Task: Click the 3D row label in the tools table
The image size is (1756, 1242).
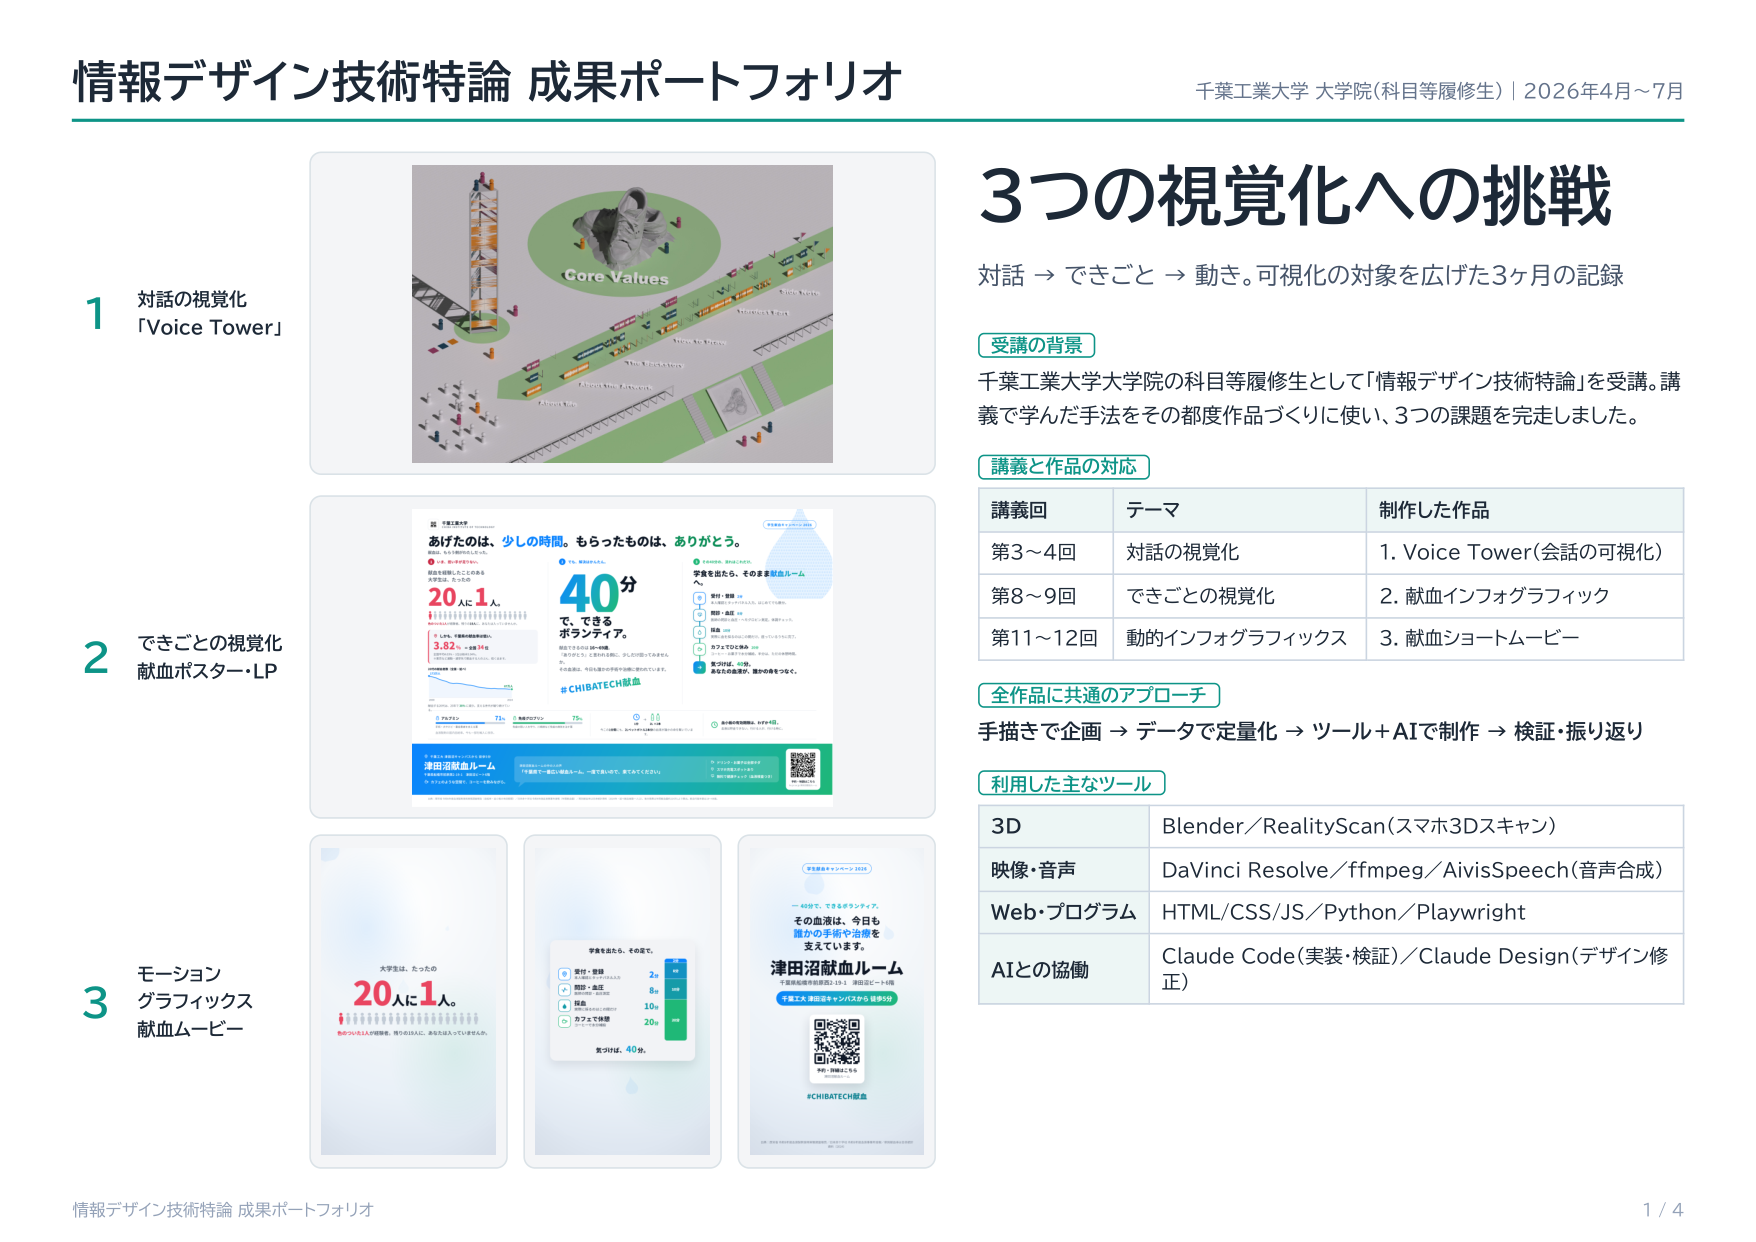Action: coord(1064,826)
